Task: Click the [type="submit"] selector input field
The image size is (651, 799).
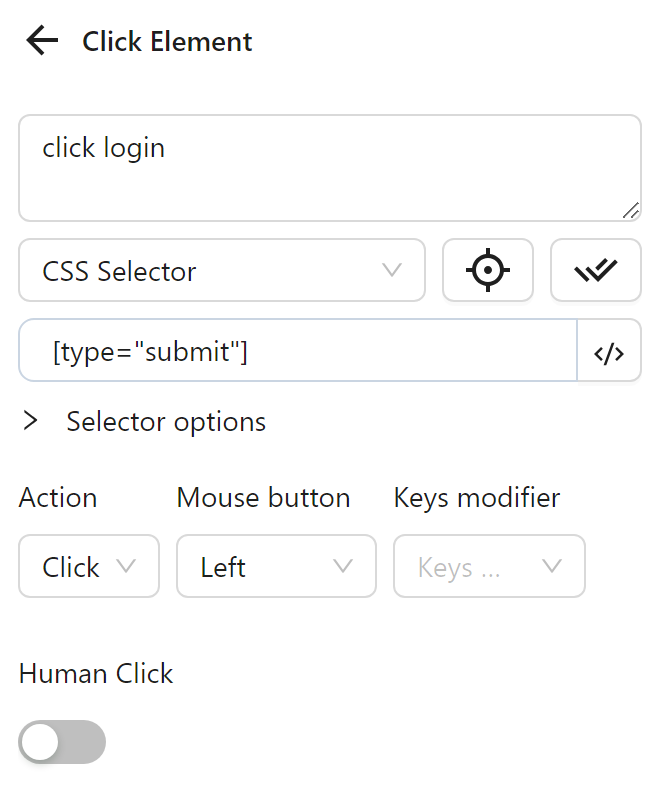Action: 300,351
